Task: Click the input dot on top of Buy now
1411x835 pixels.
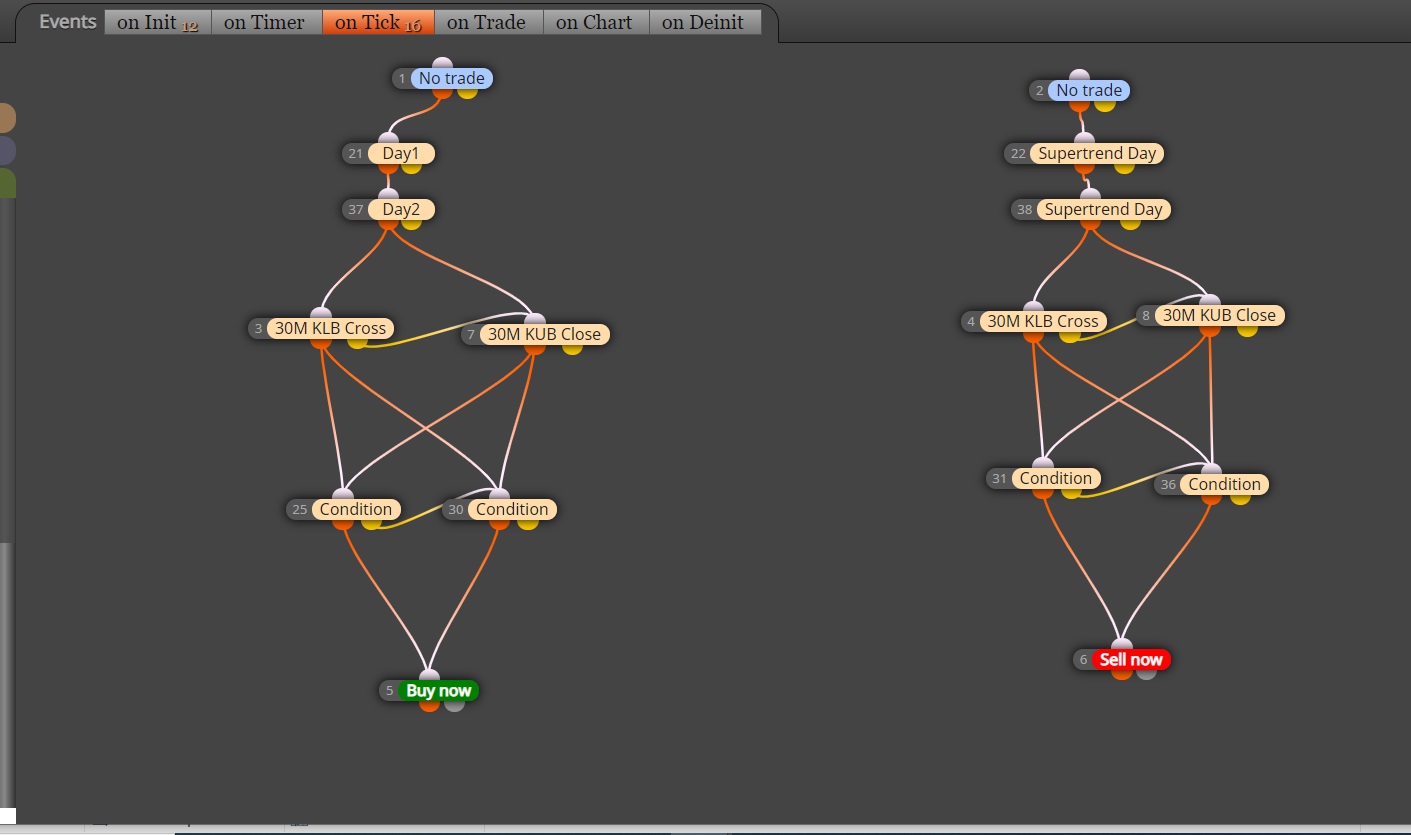Action: (x=429, y=677)
